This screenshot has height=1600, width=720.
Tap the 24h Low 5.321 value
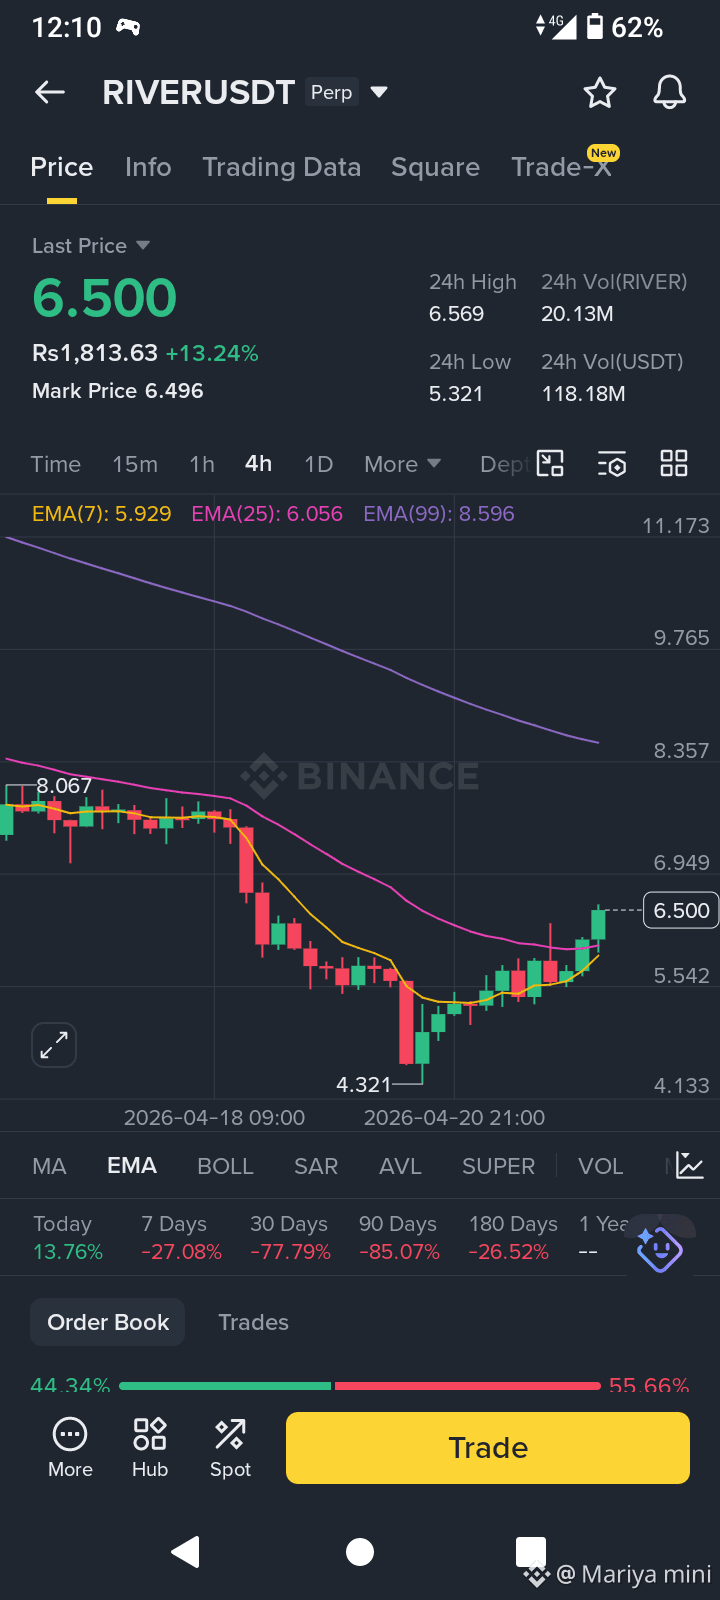pos(456,394)
